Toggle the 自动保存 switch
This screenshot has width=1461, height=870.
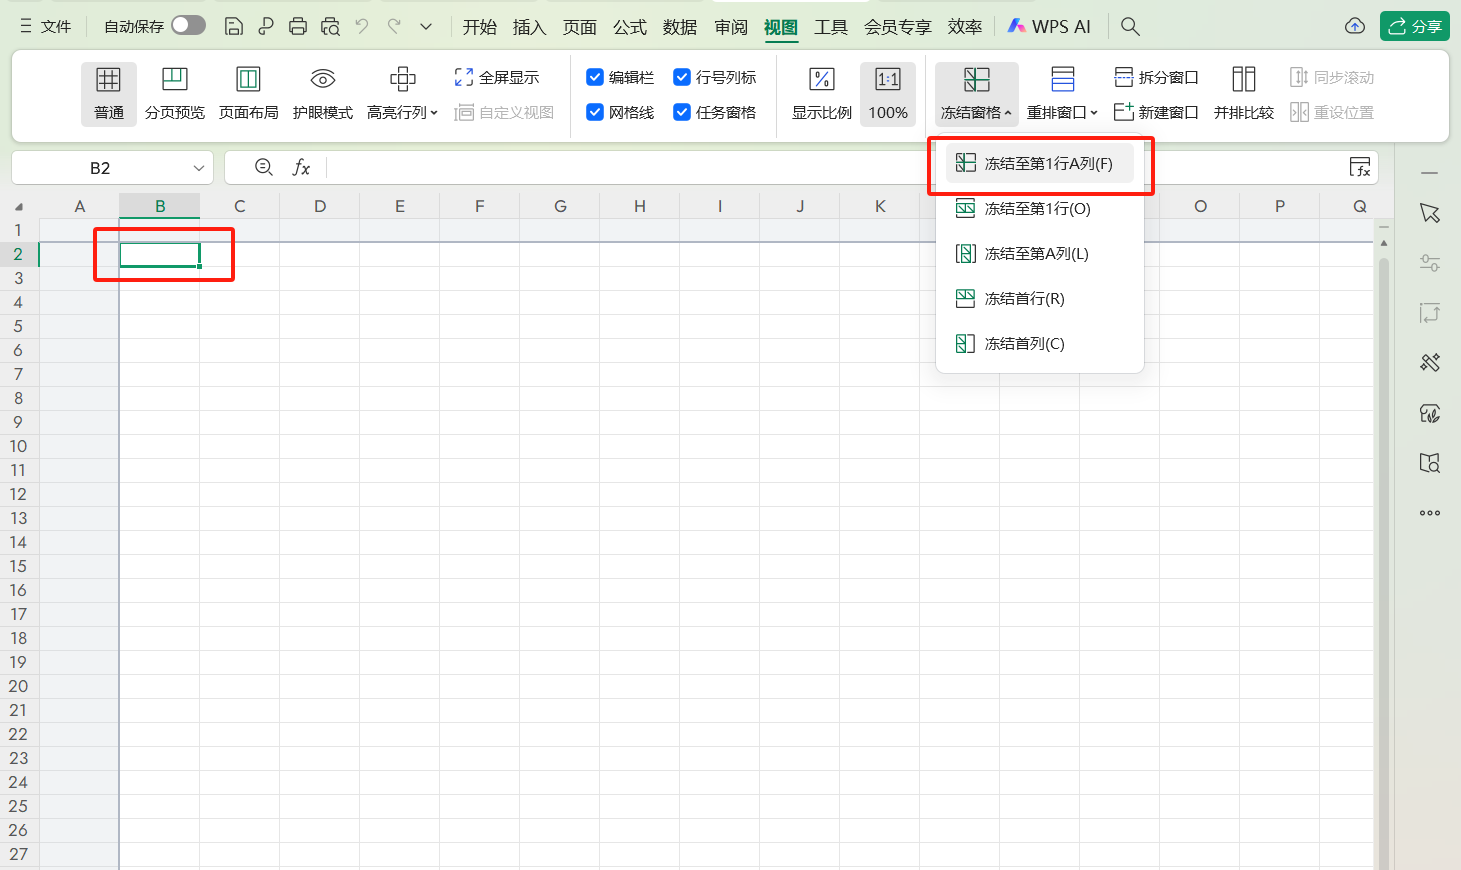(x=188, y=26)
